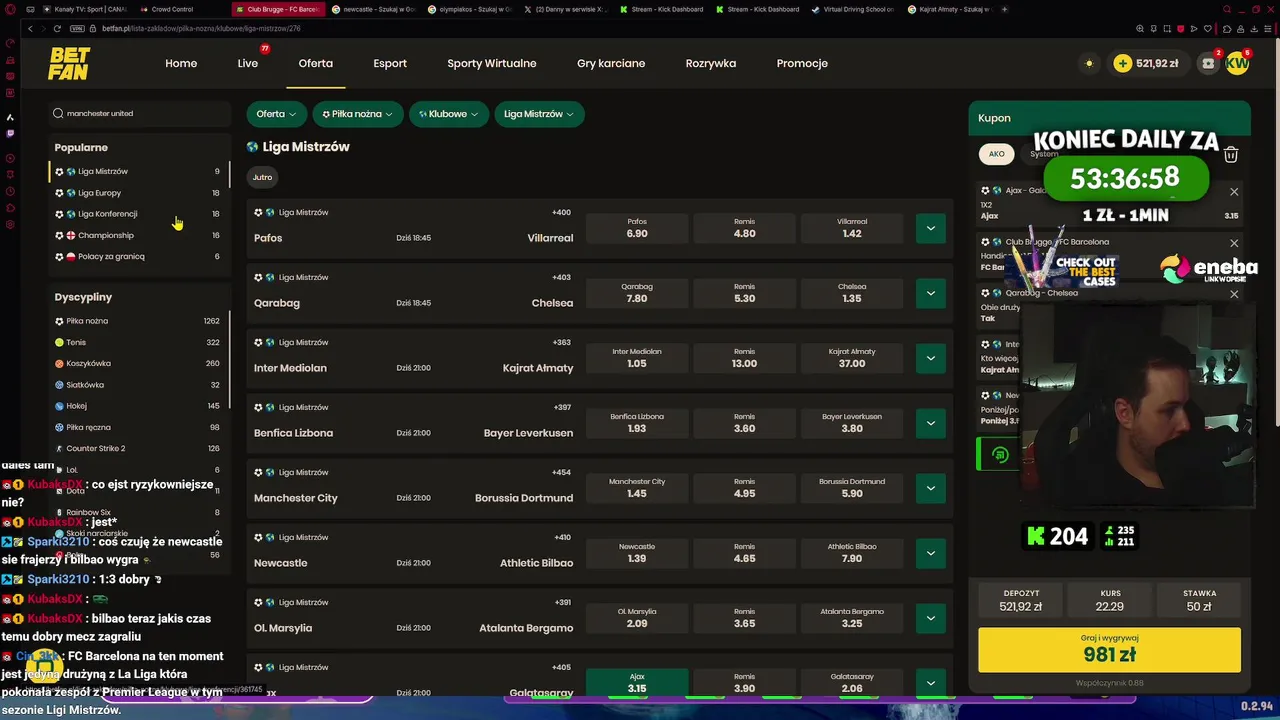This screenshot has width=1280, height=720.
Task: Expand more markets for Inter Mediolan match
Action: coord(930,358)
